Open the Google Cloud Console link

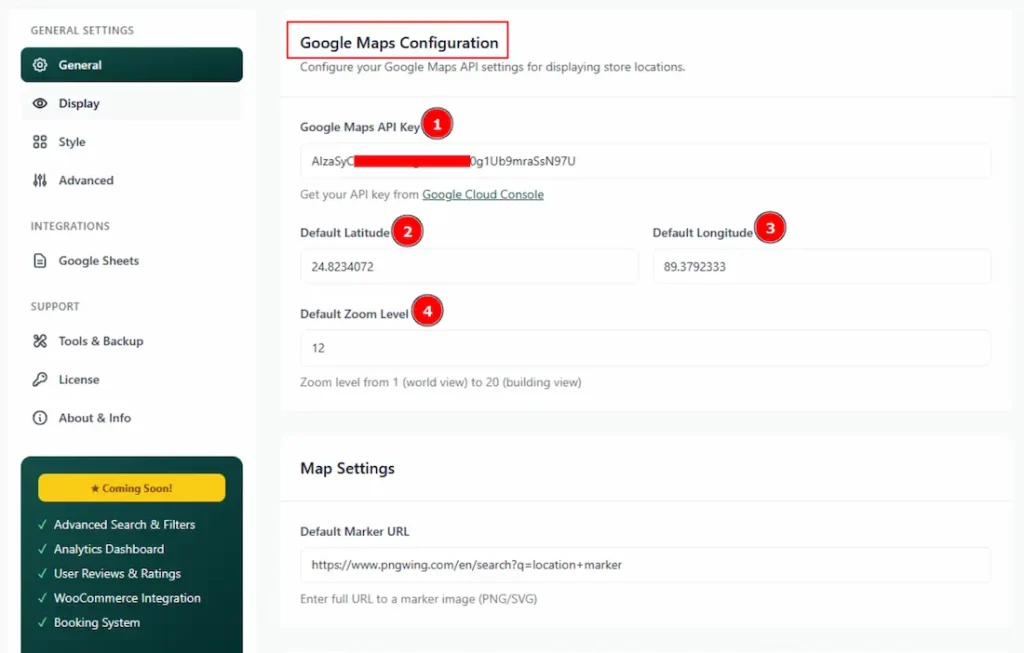coord(482,194)
